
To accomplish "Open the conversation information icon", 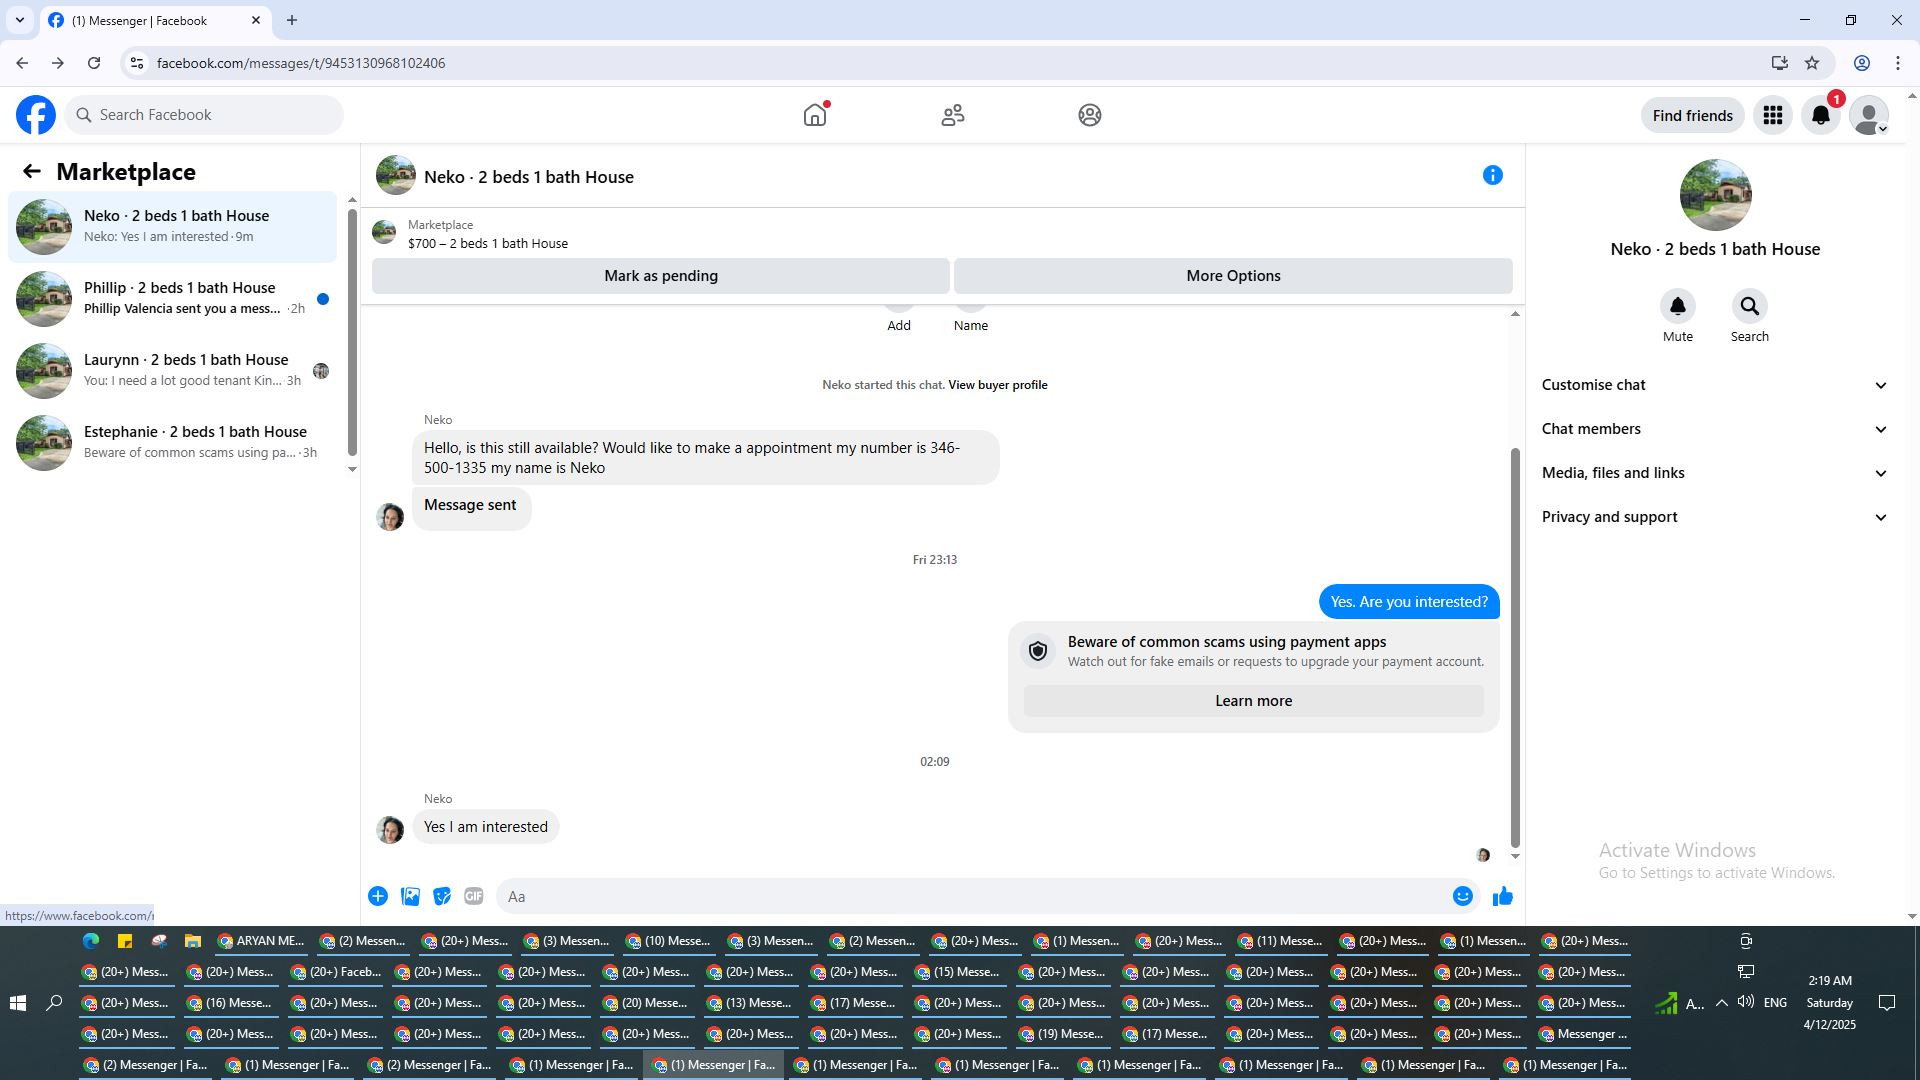I will pos(1493,175).
